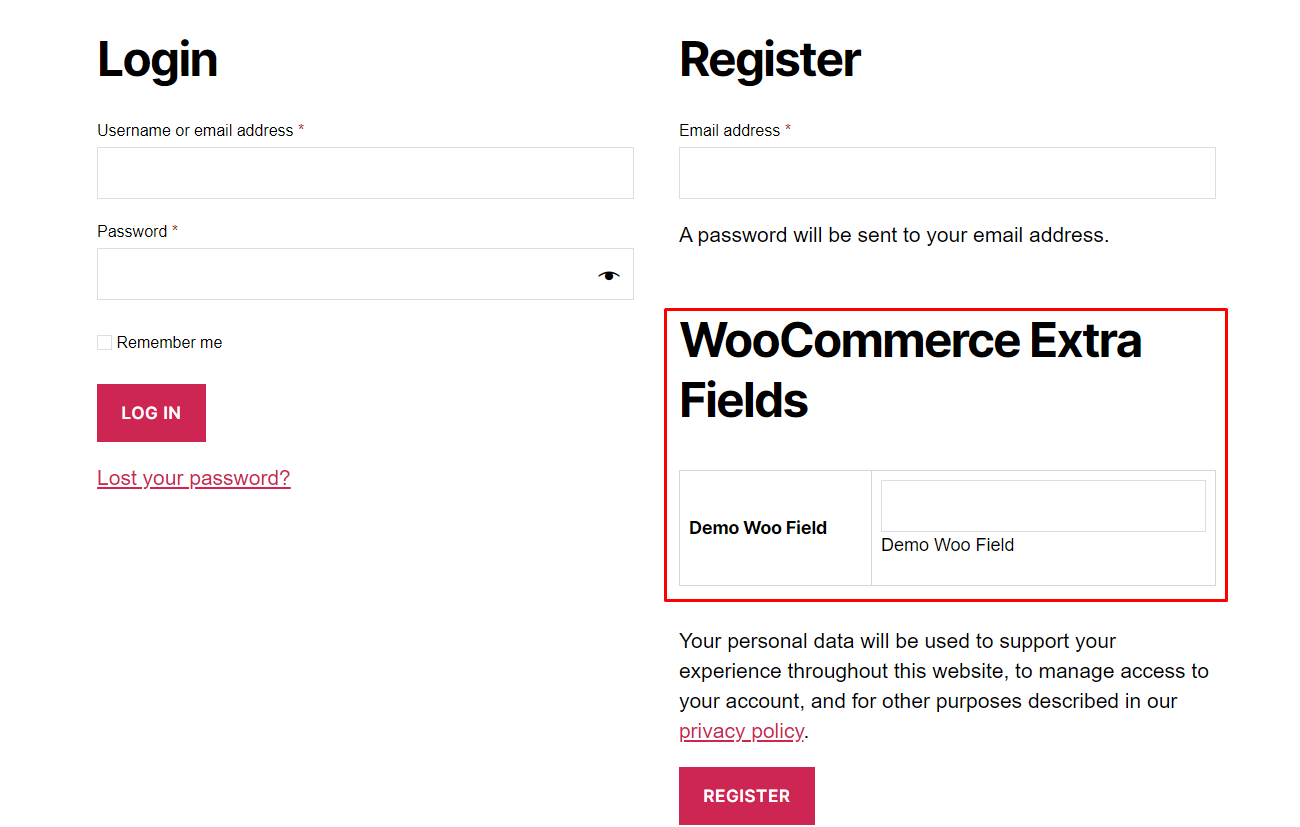Image resolution: width=1300 pixels, height=827 pixels.
Task: Show password with the eye icon
Action: (x=609, y=275)
